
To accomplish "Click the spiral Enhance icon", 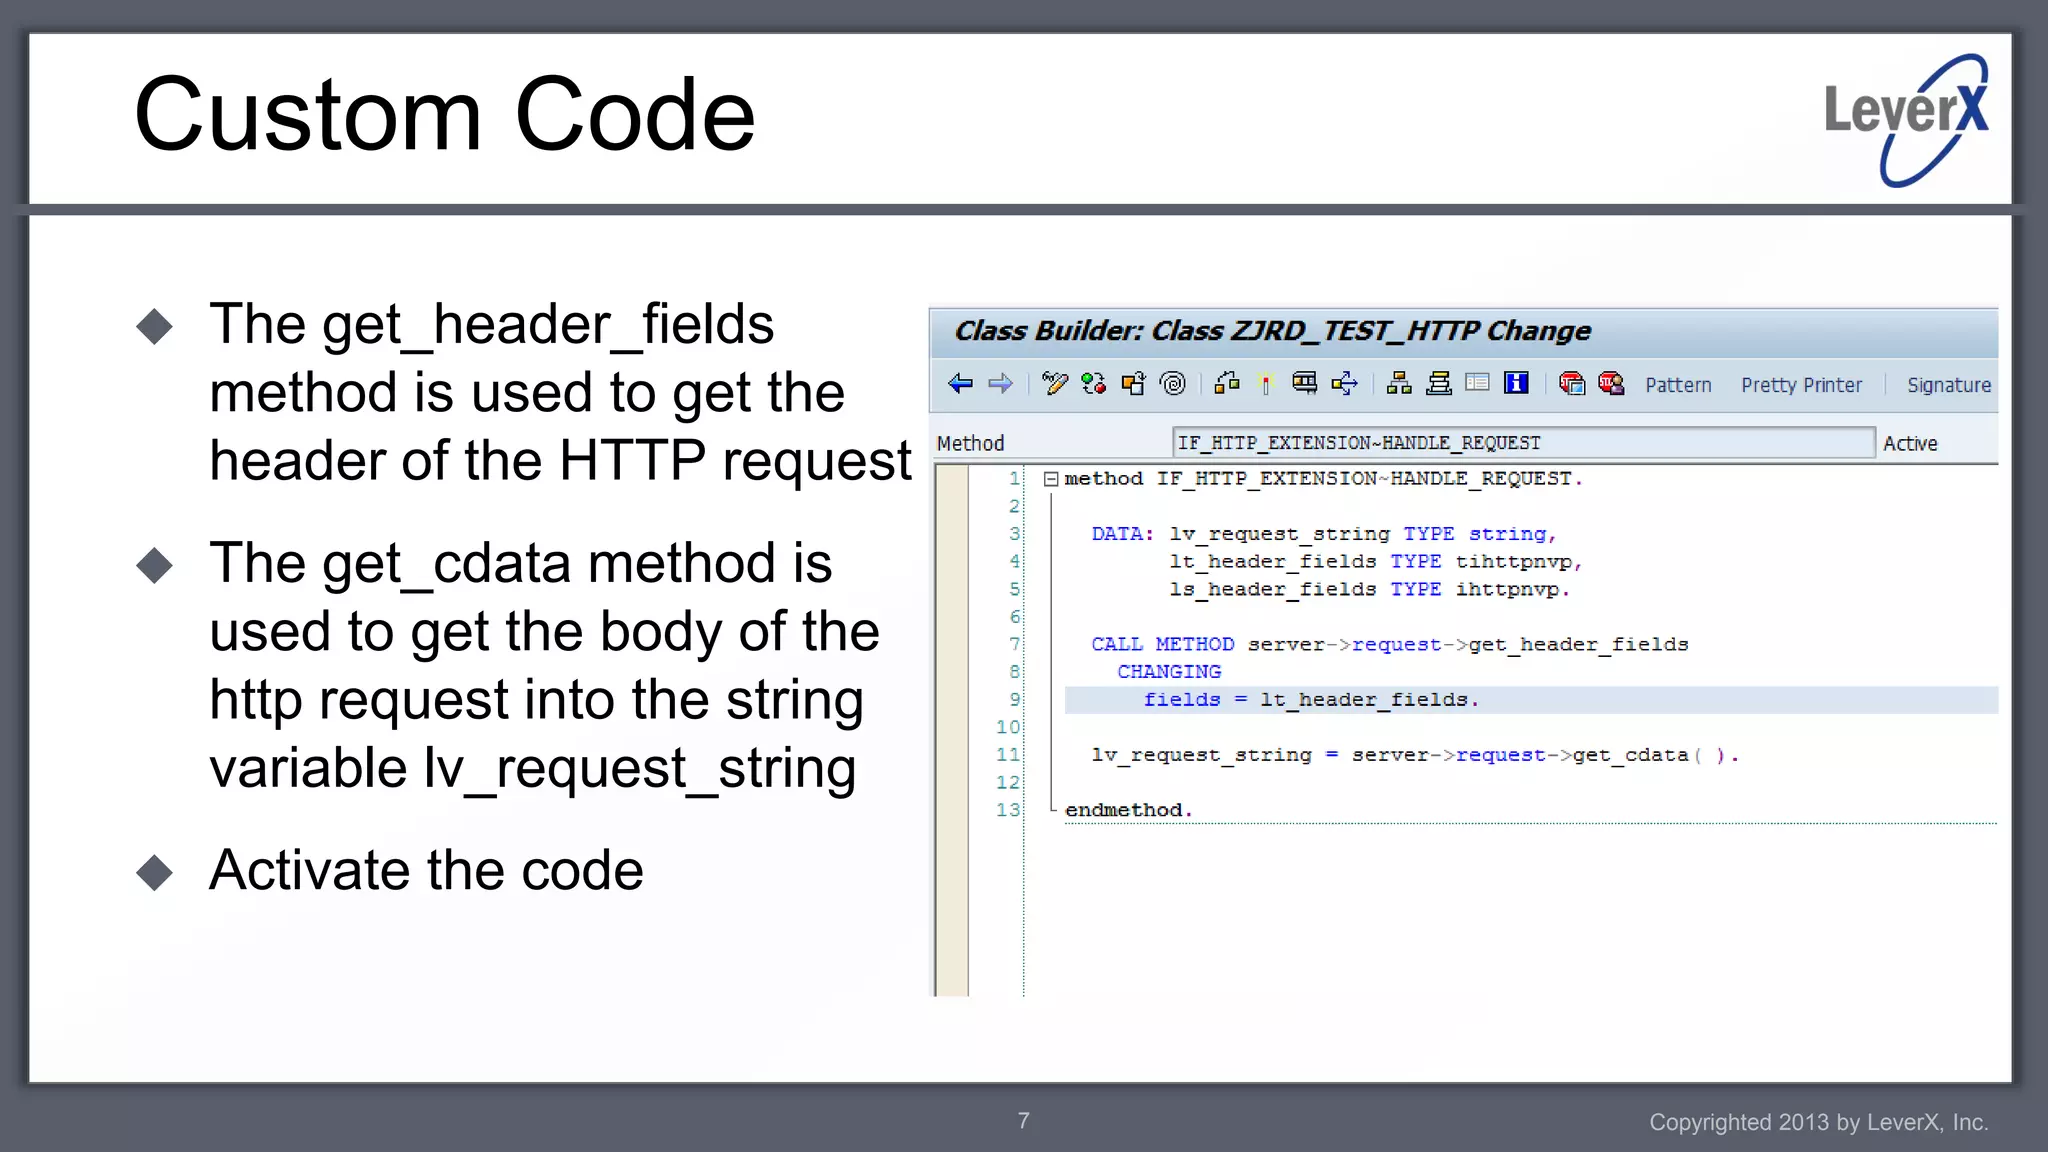I will coord(1173,384).
